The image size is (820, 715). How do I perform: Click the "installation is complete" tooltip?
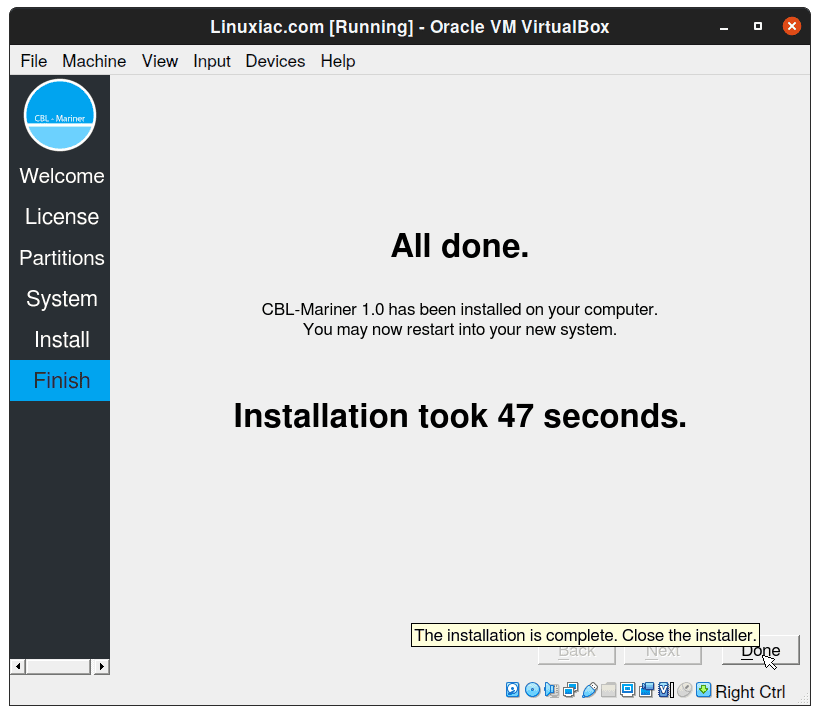pyautogui.click(x=585, y=635)
